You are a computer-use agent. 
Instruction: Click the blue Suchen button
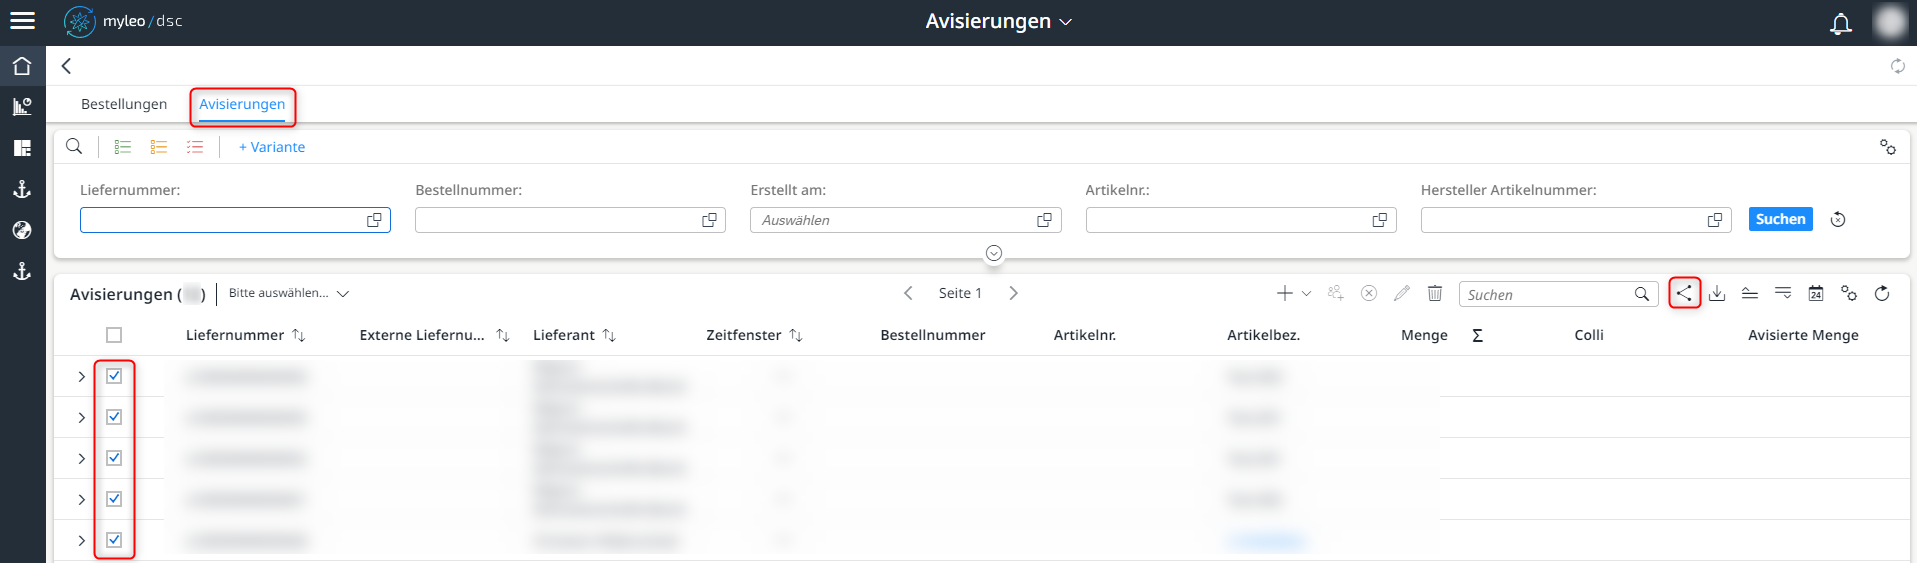[1780, 219]
